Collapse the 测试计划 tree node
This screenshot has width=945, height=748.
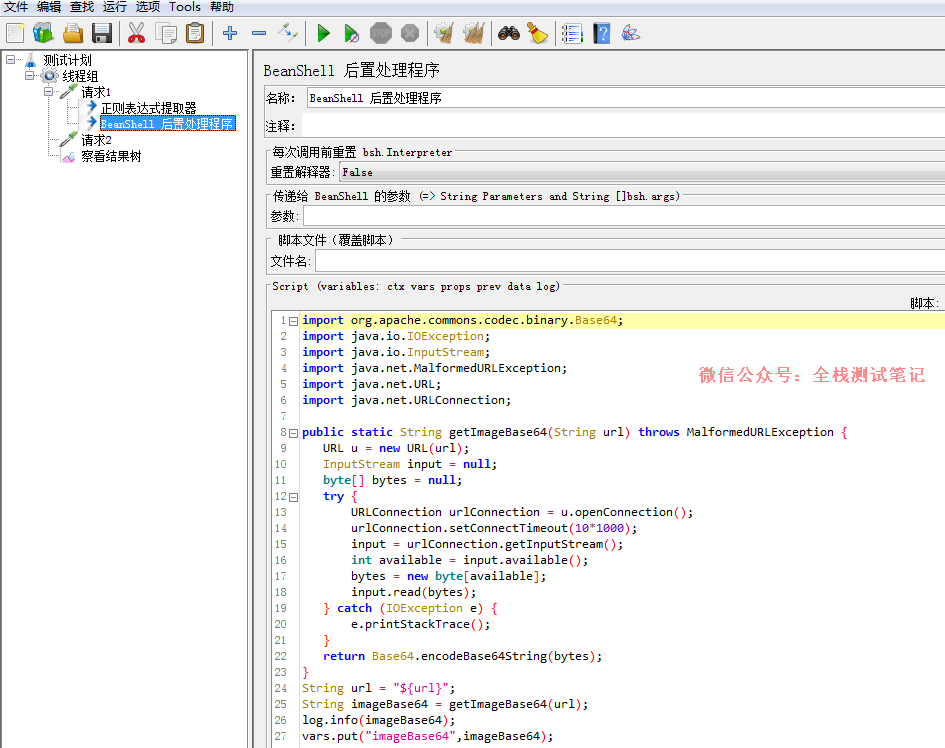[x=10, y=60]
